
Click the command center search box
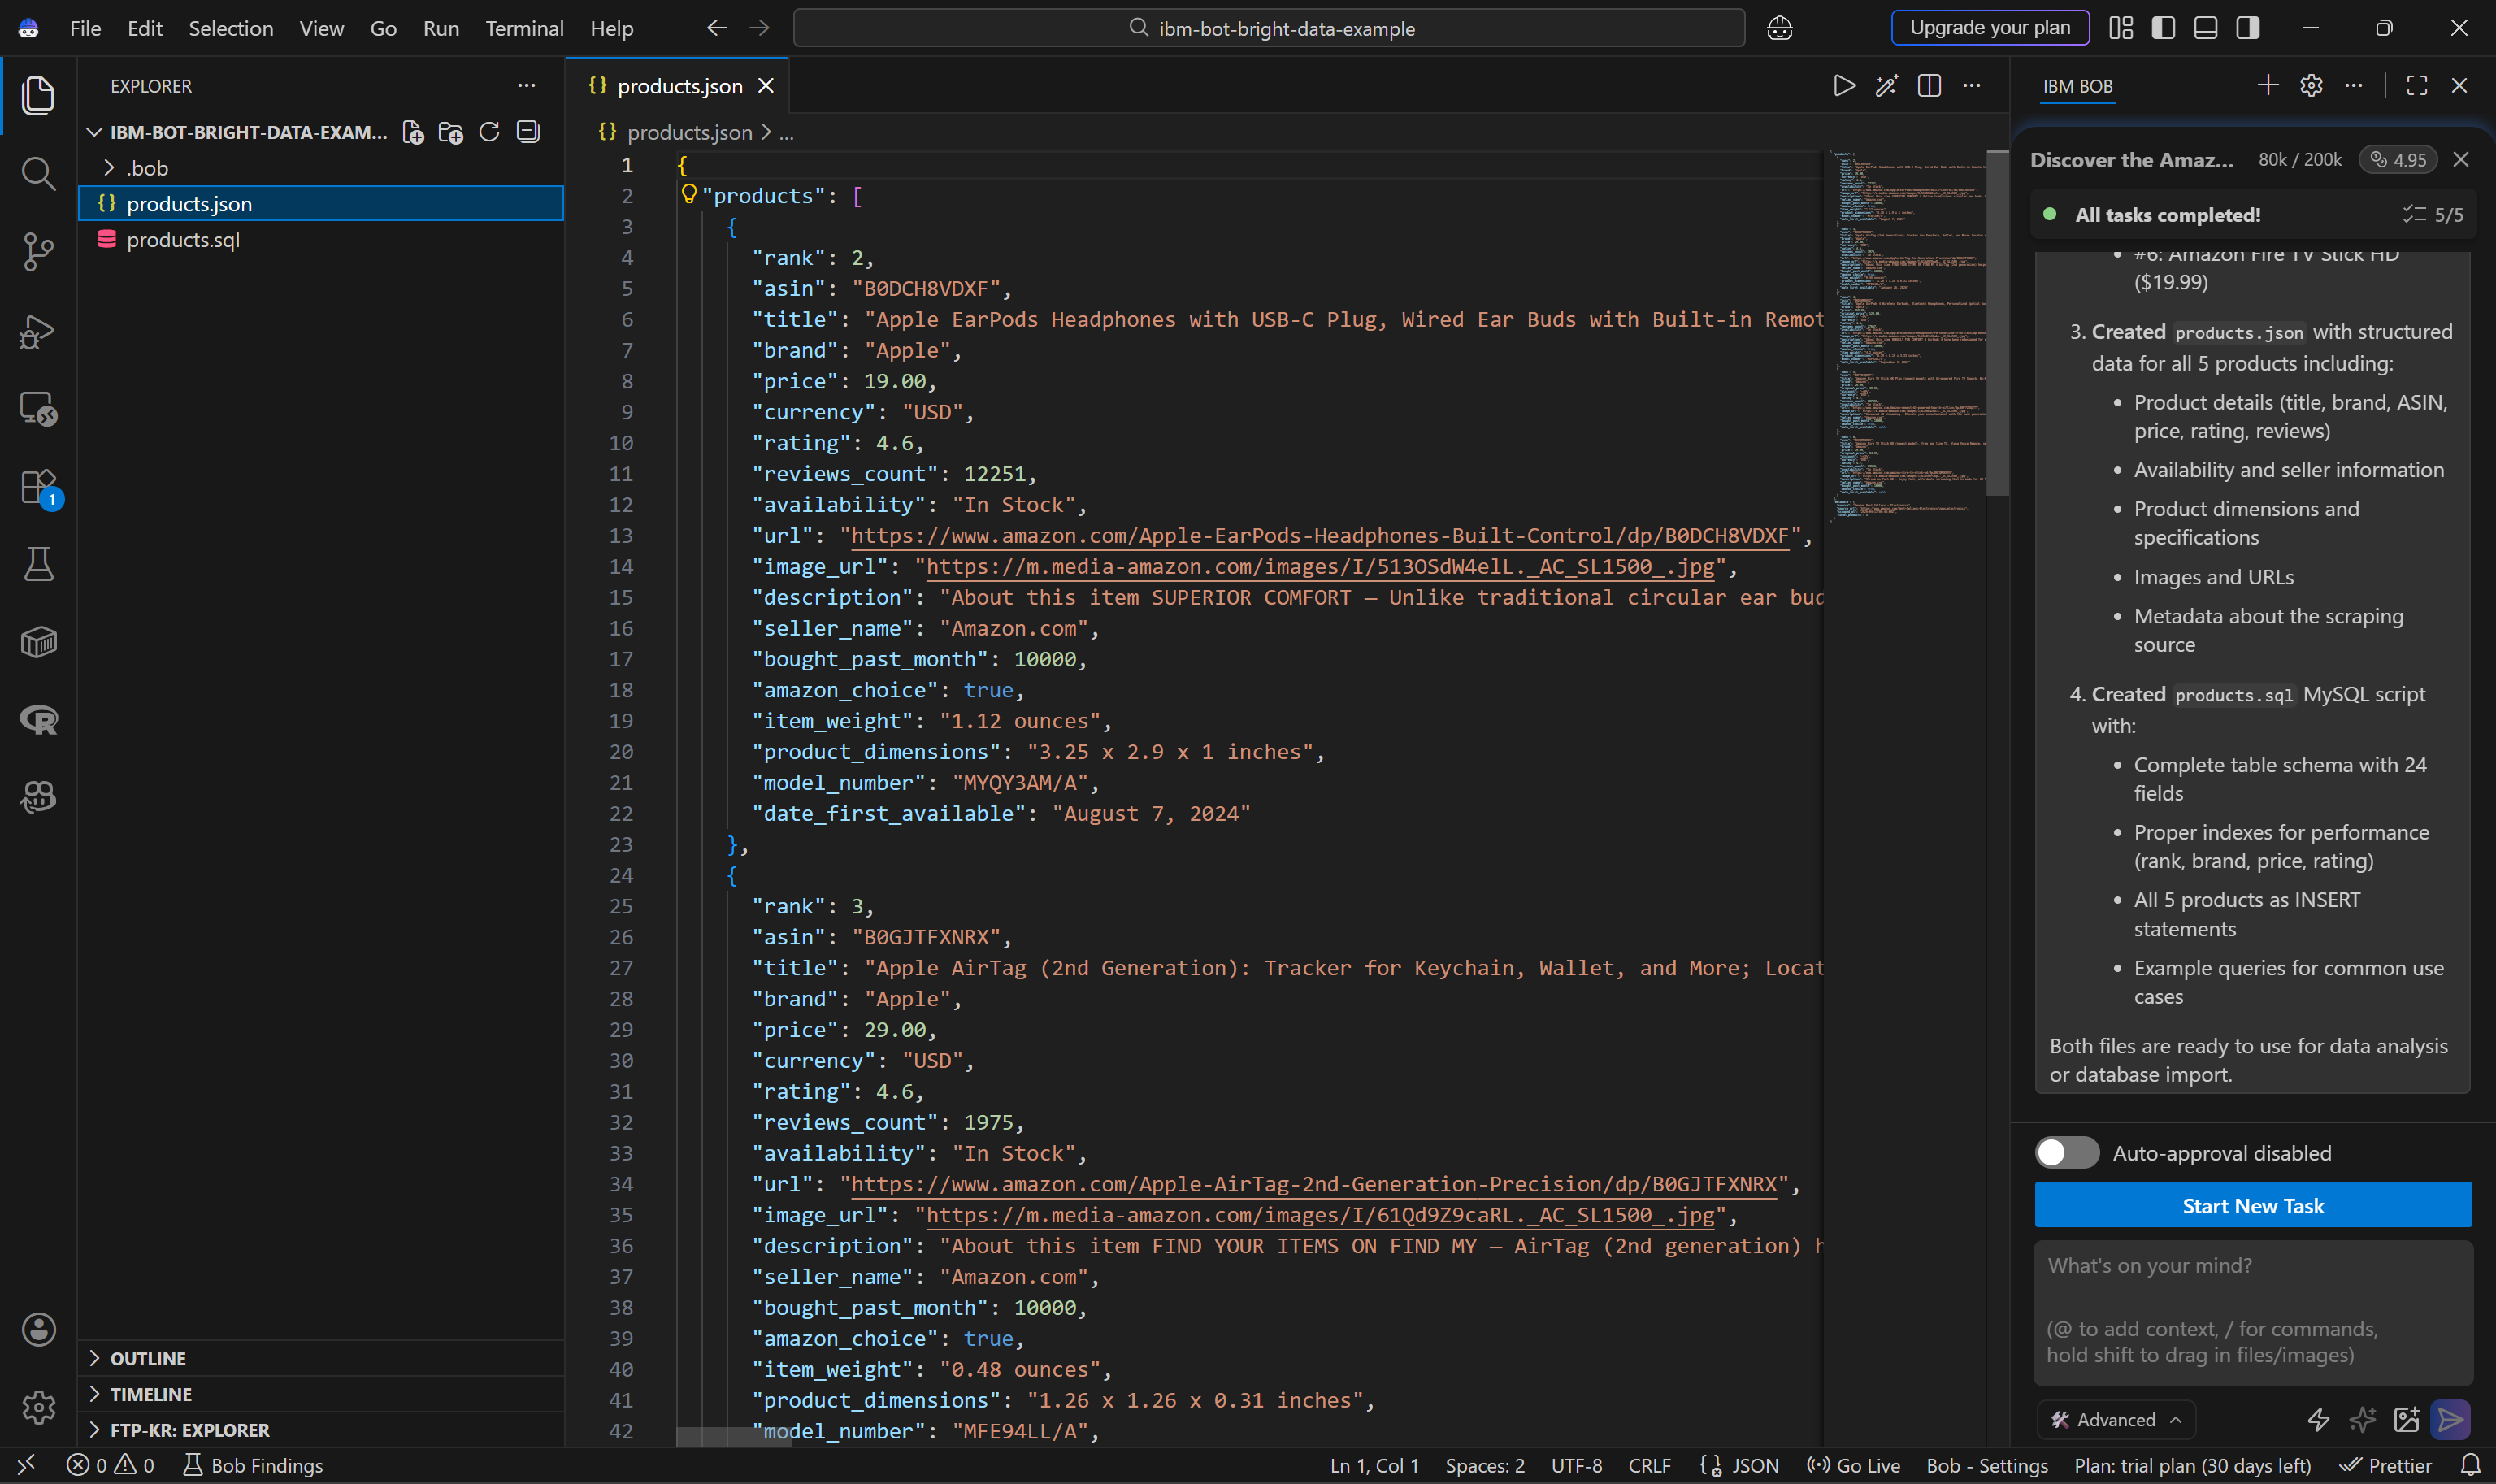(1268, 28)
